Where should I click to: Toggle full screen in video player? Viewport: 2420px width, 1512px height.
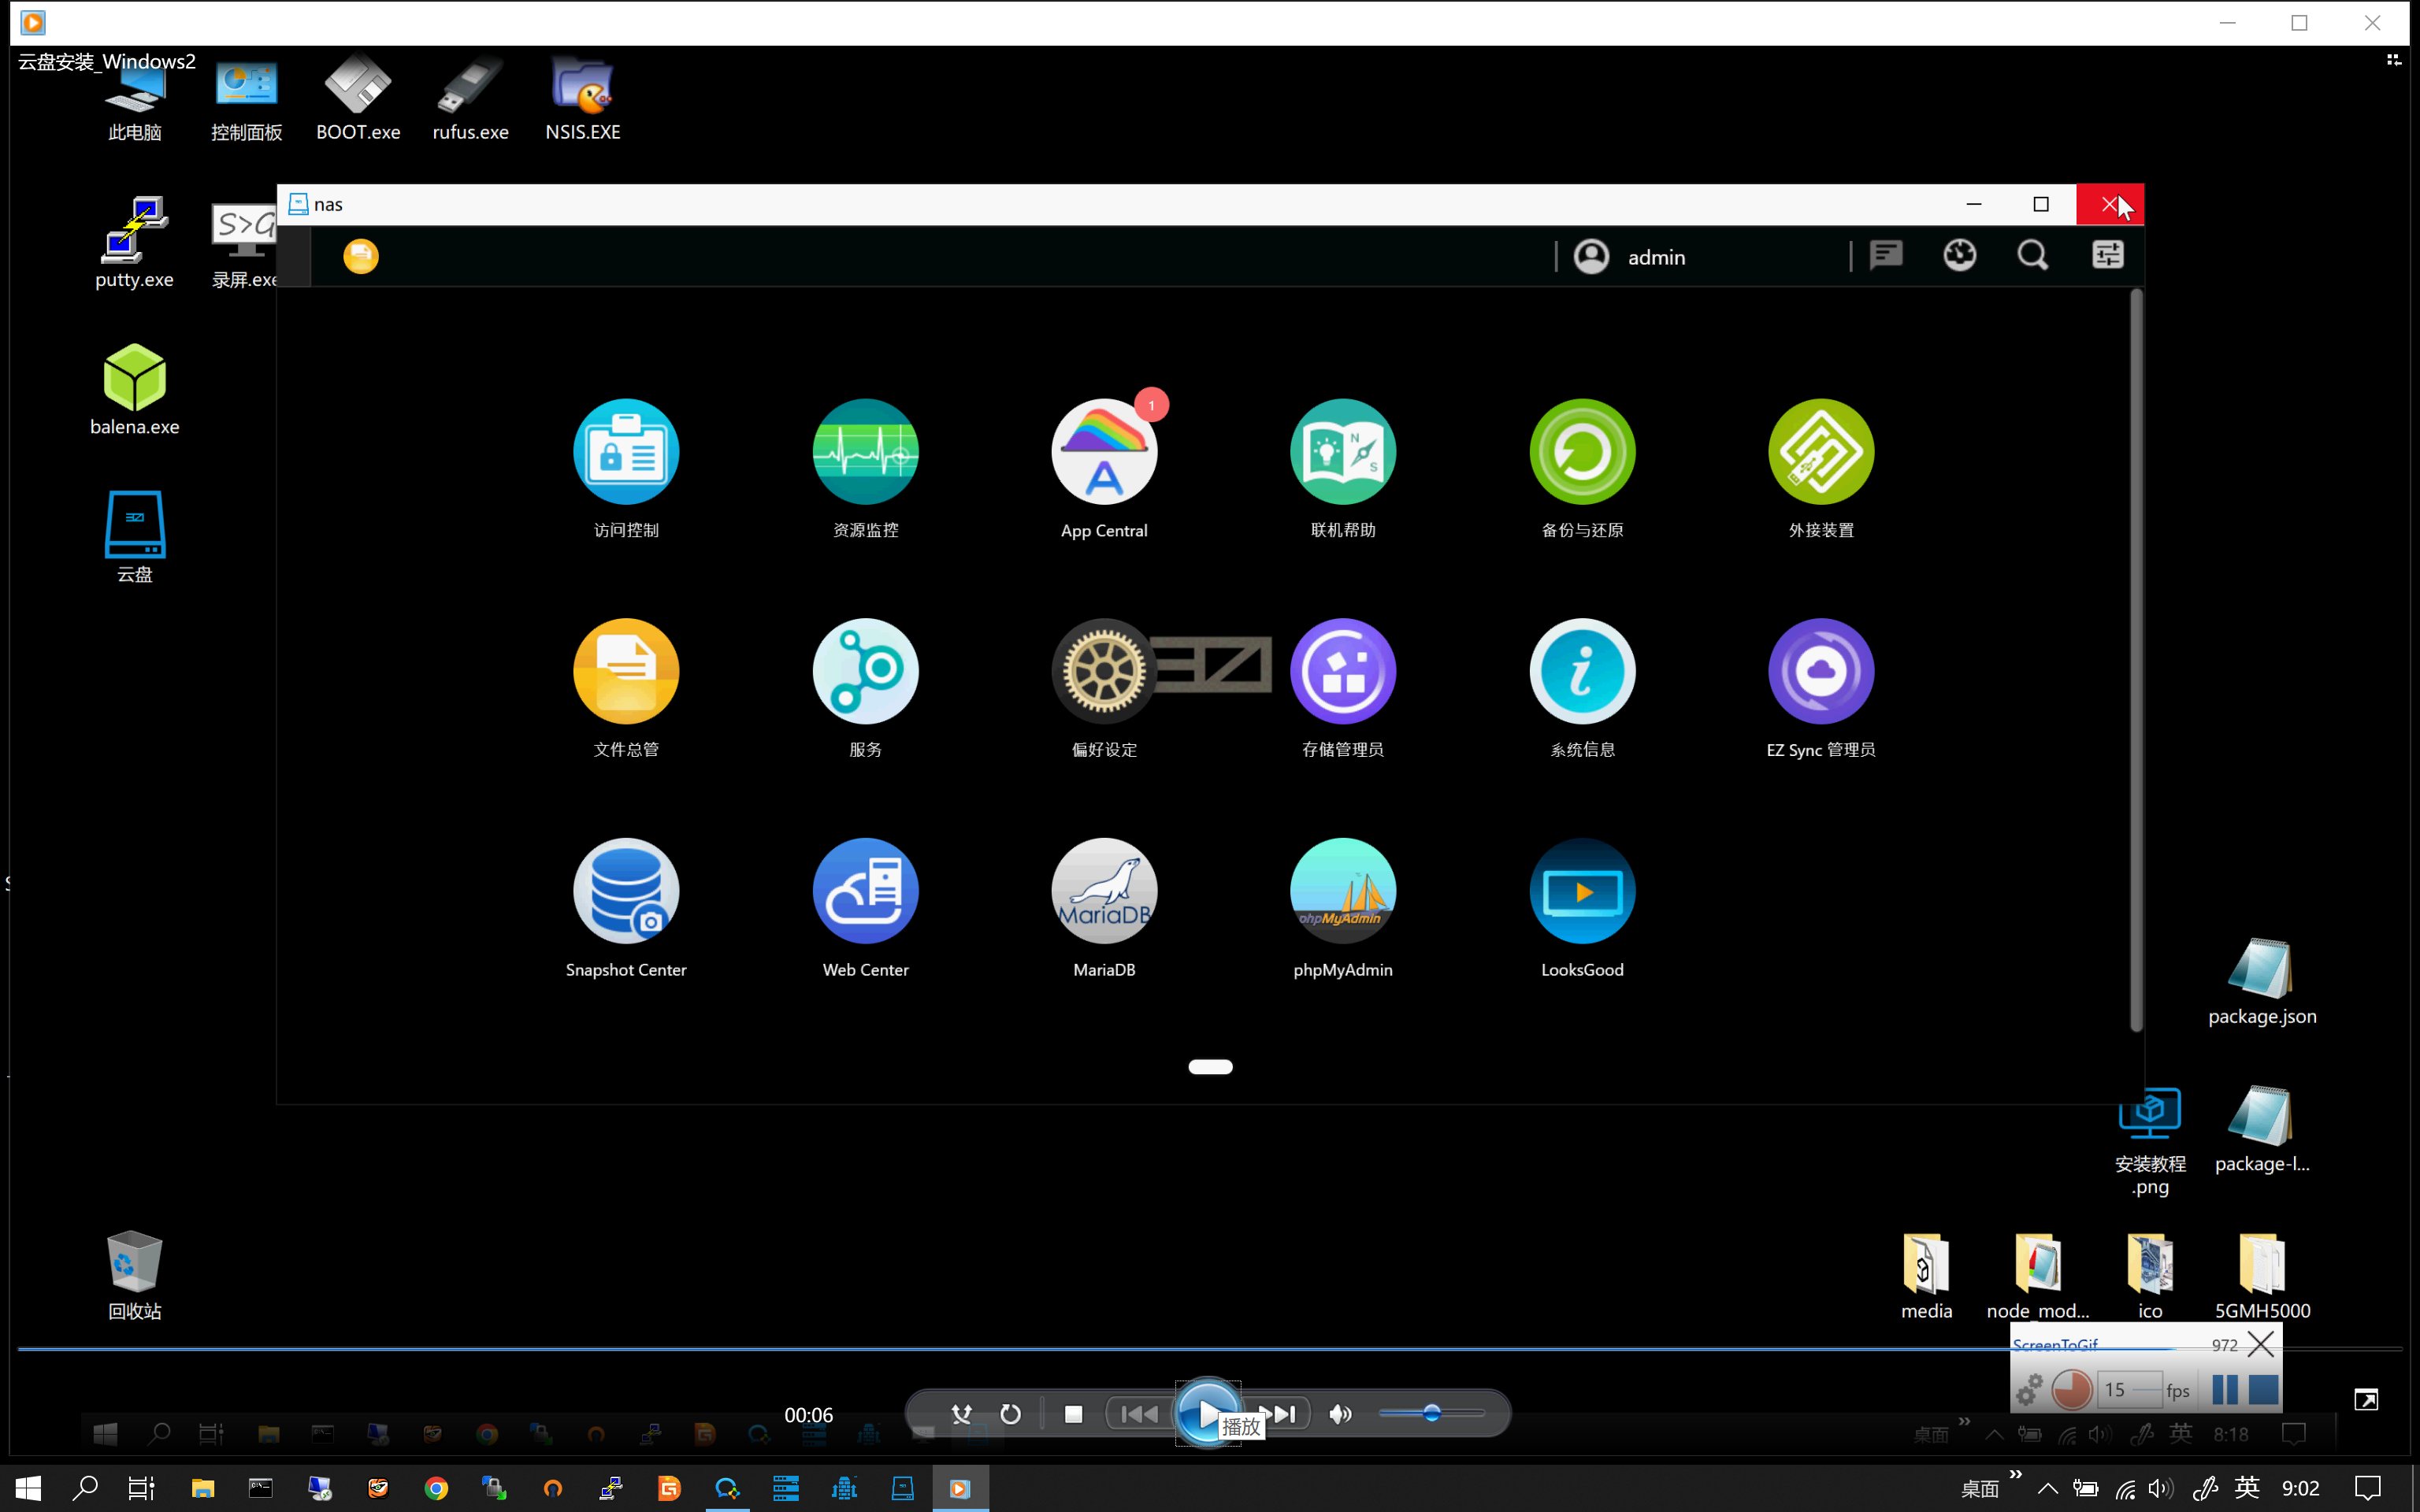click(x=2366, y=1400)
